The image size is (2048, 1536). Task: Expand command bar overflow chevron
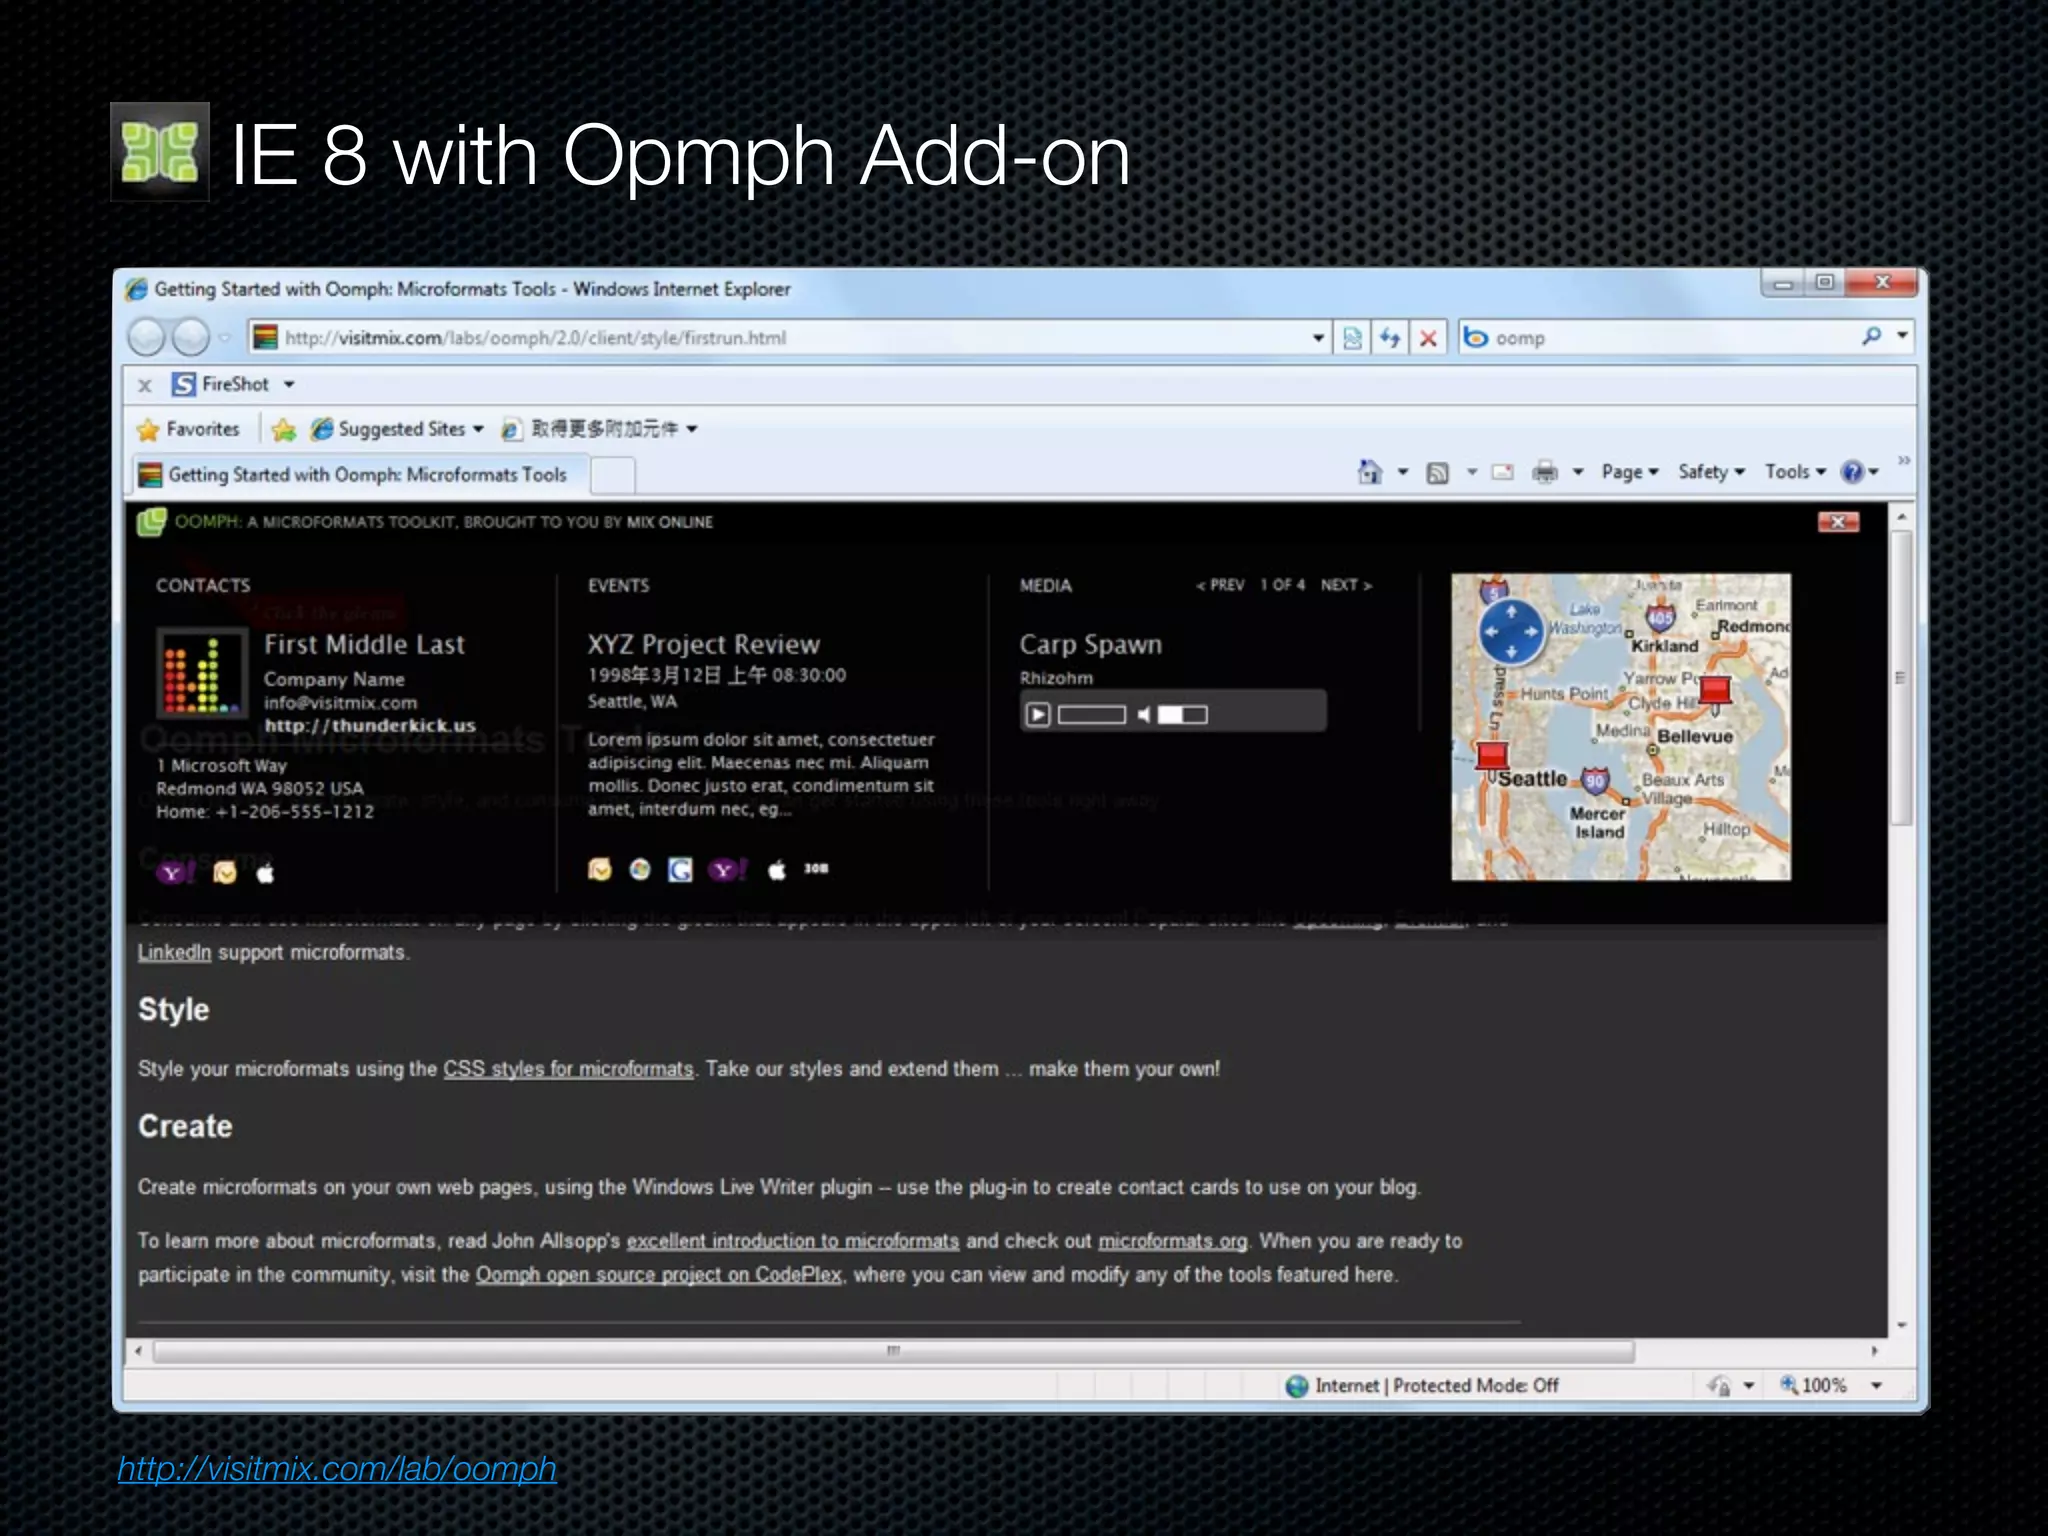(x=1903, y=460)
